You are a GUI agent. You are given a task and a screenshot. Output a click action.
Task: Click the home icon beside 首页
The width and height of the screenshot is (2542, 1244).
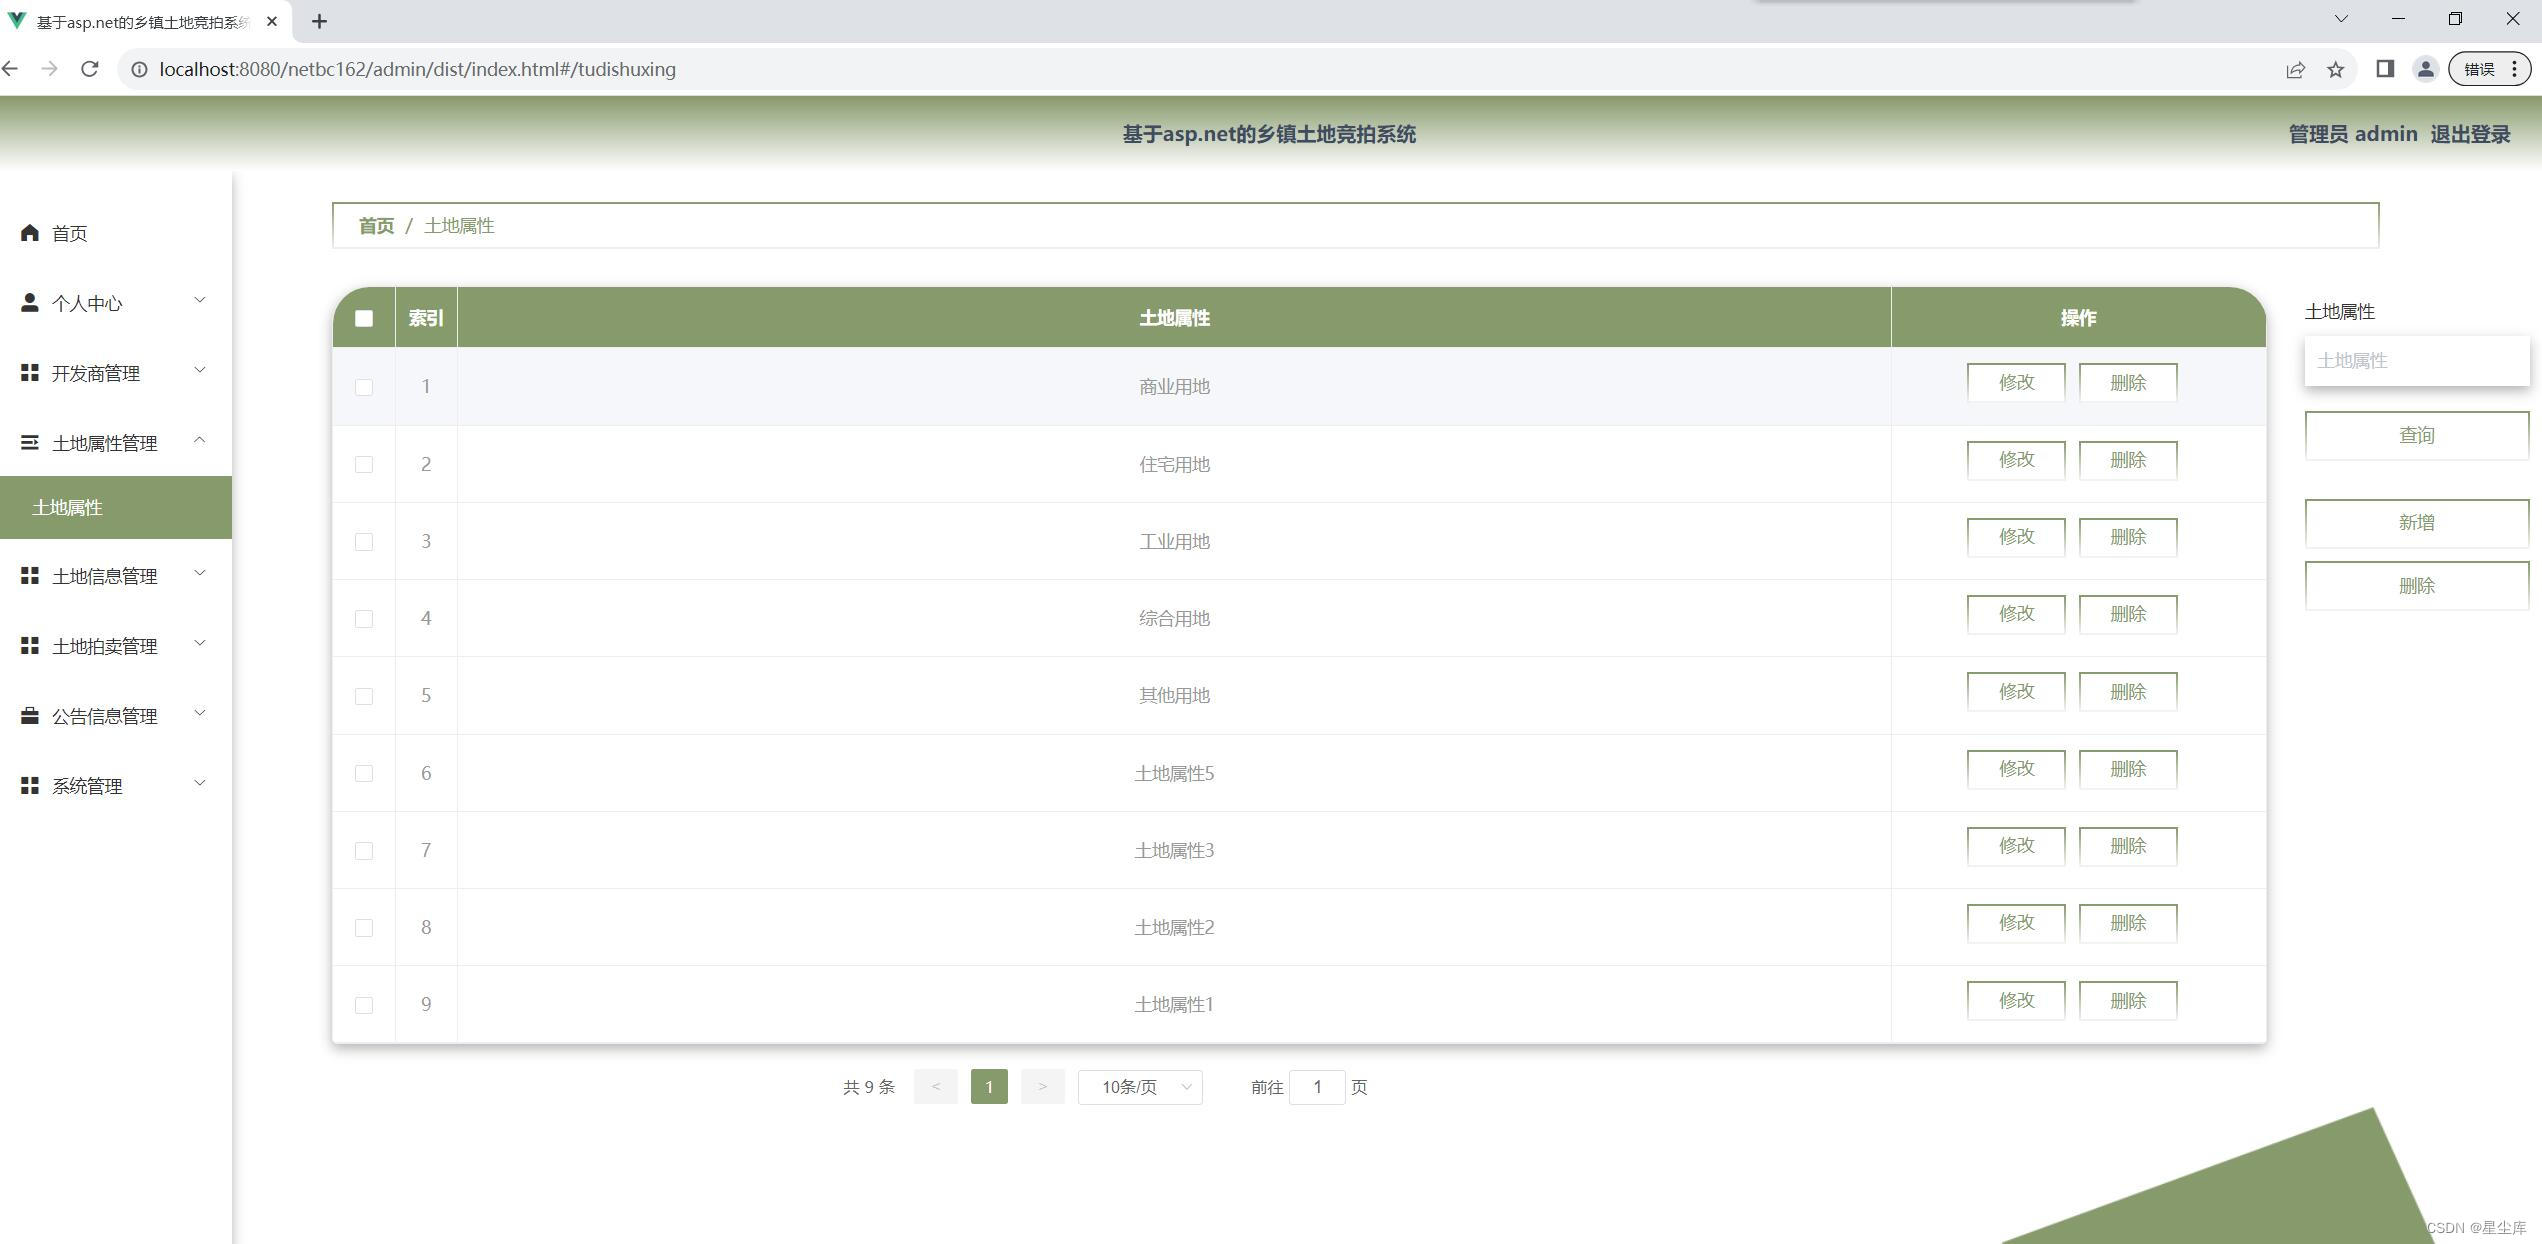[x=29, y=233]
